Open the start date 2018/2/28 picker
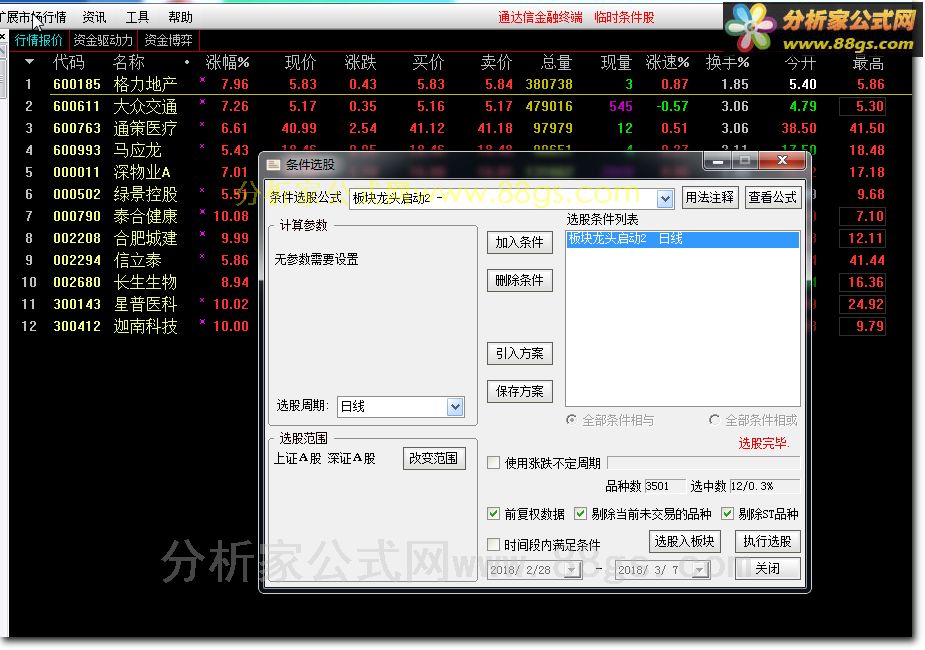The height and width of the screenshot is (650, 925). click(572, 570)
